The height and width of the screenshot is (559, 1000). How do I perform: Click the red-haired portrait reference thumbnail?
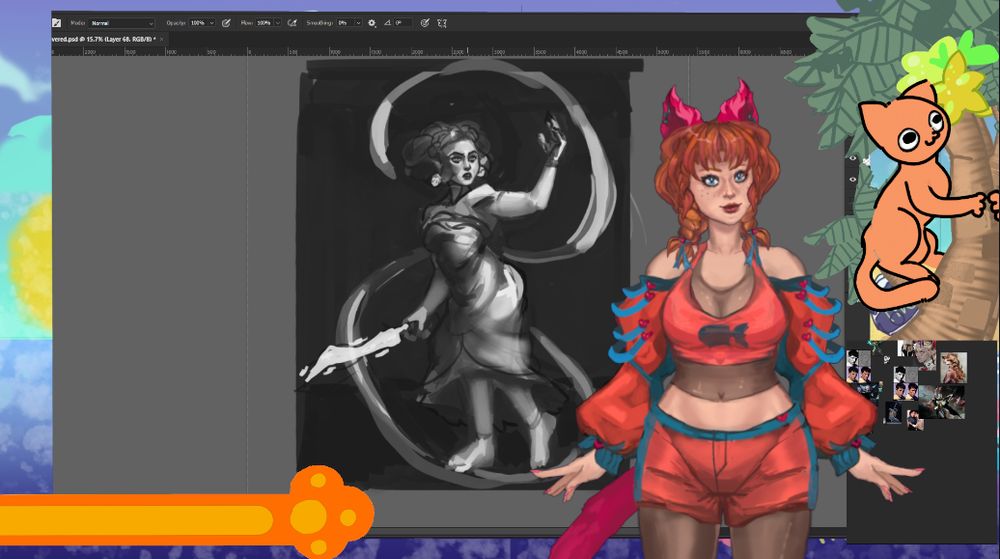(953, 368)
